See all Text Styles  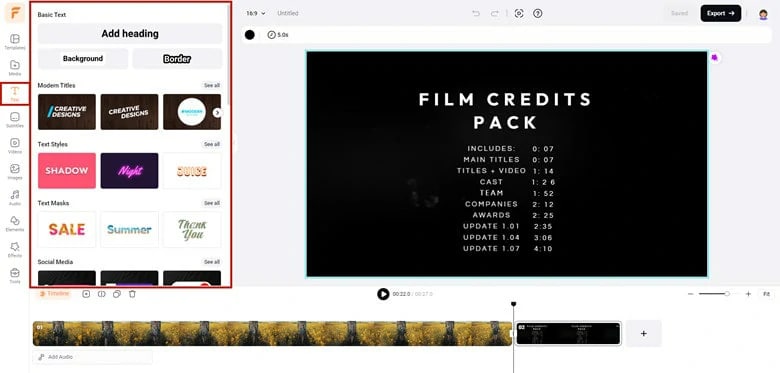pyautogui.click(x=211, y=144)
